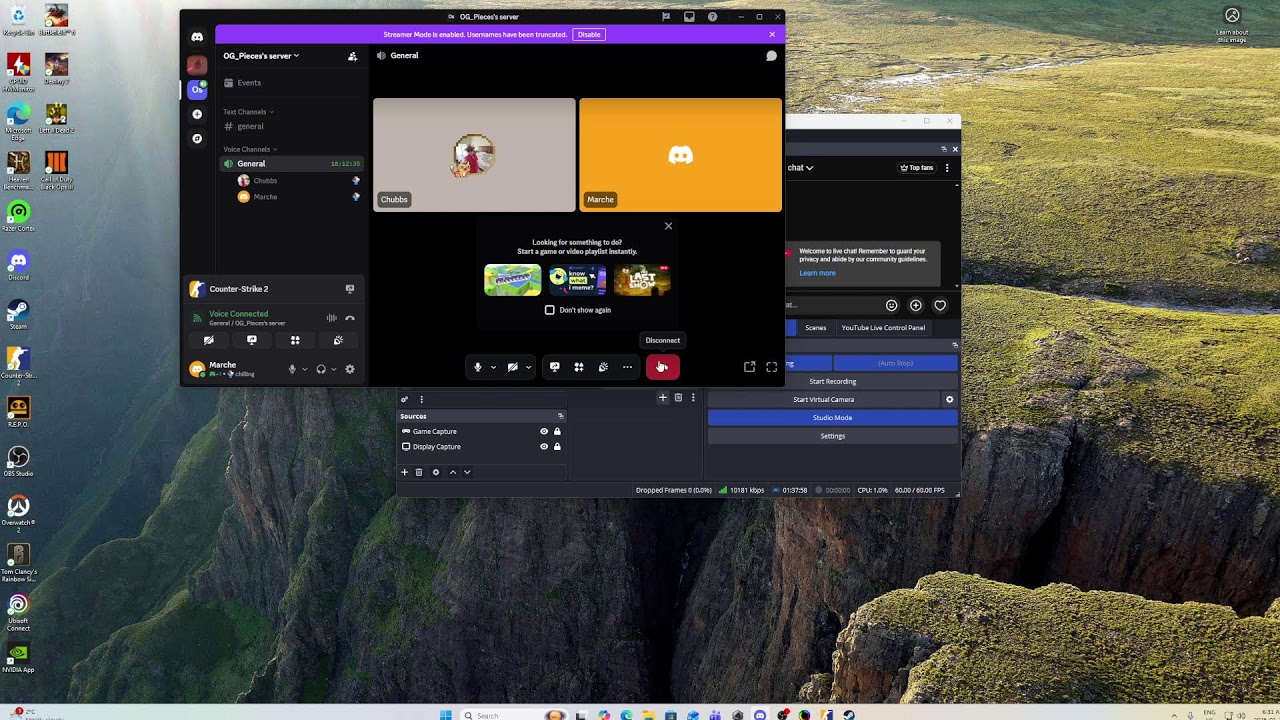Open Settings from OBS controls

[x=832, y=436]
